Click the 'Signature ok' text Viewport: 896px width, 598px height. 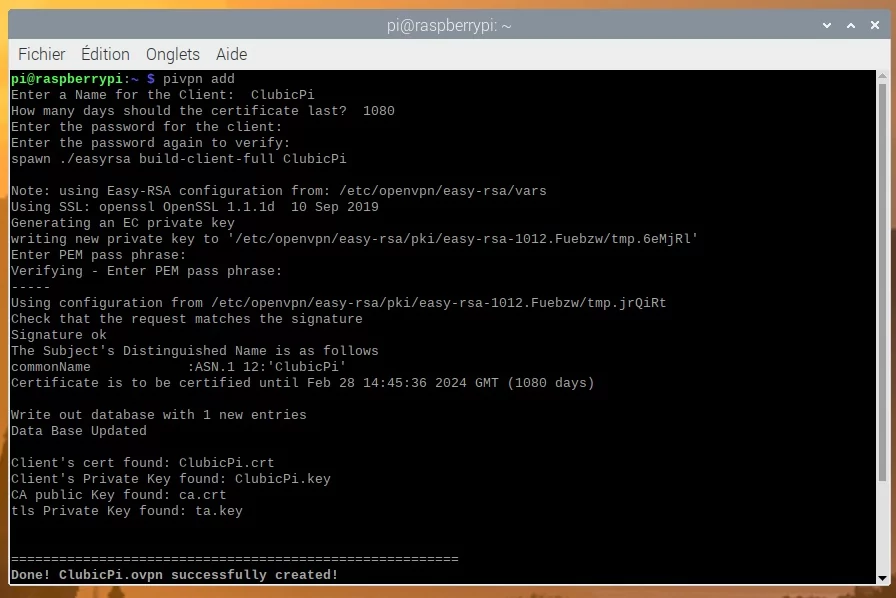click(59, 335)
